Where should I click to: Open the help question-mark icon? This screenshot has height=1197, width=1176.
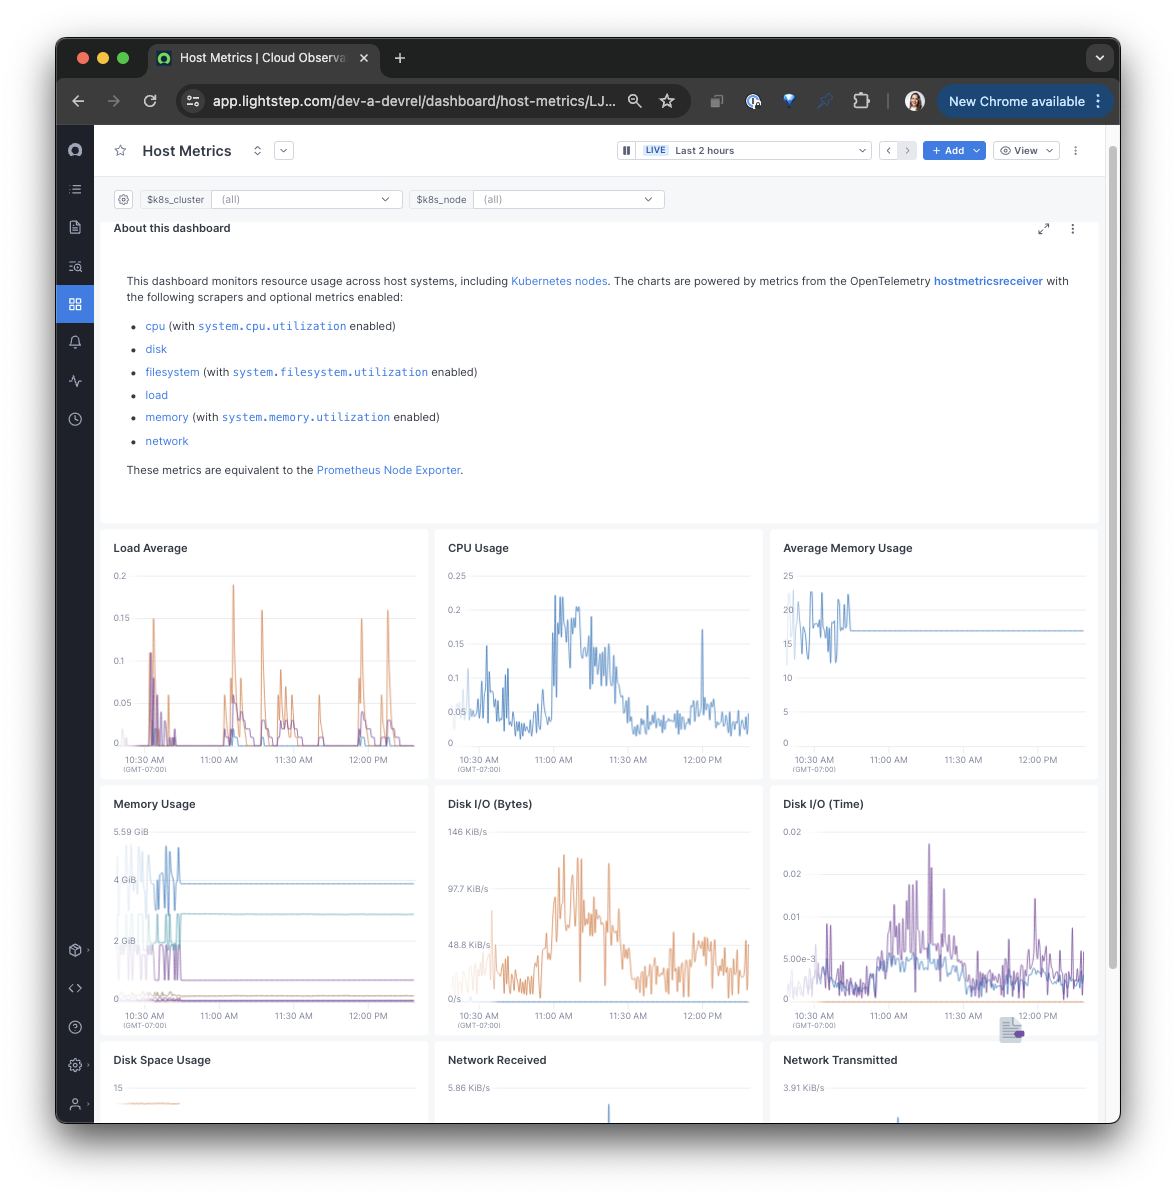click(x=75, y=1026)
